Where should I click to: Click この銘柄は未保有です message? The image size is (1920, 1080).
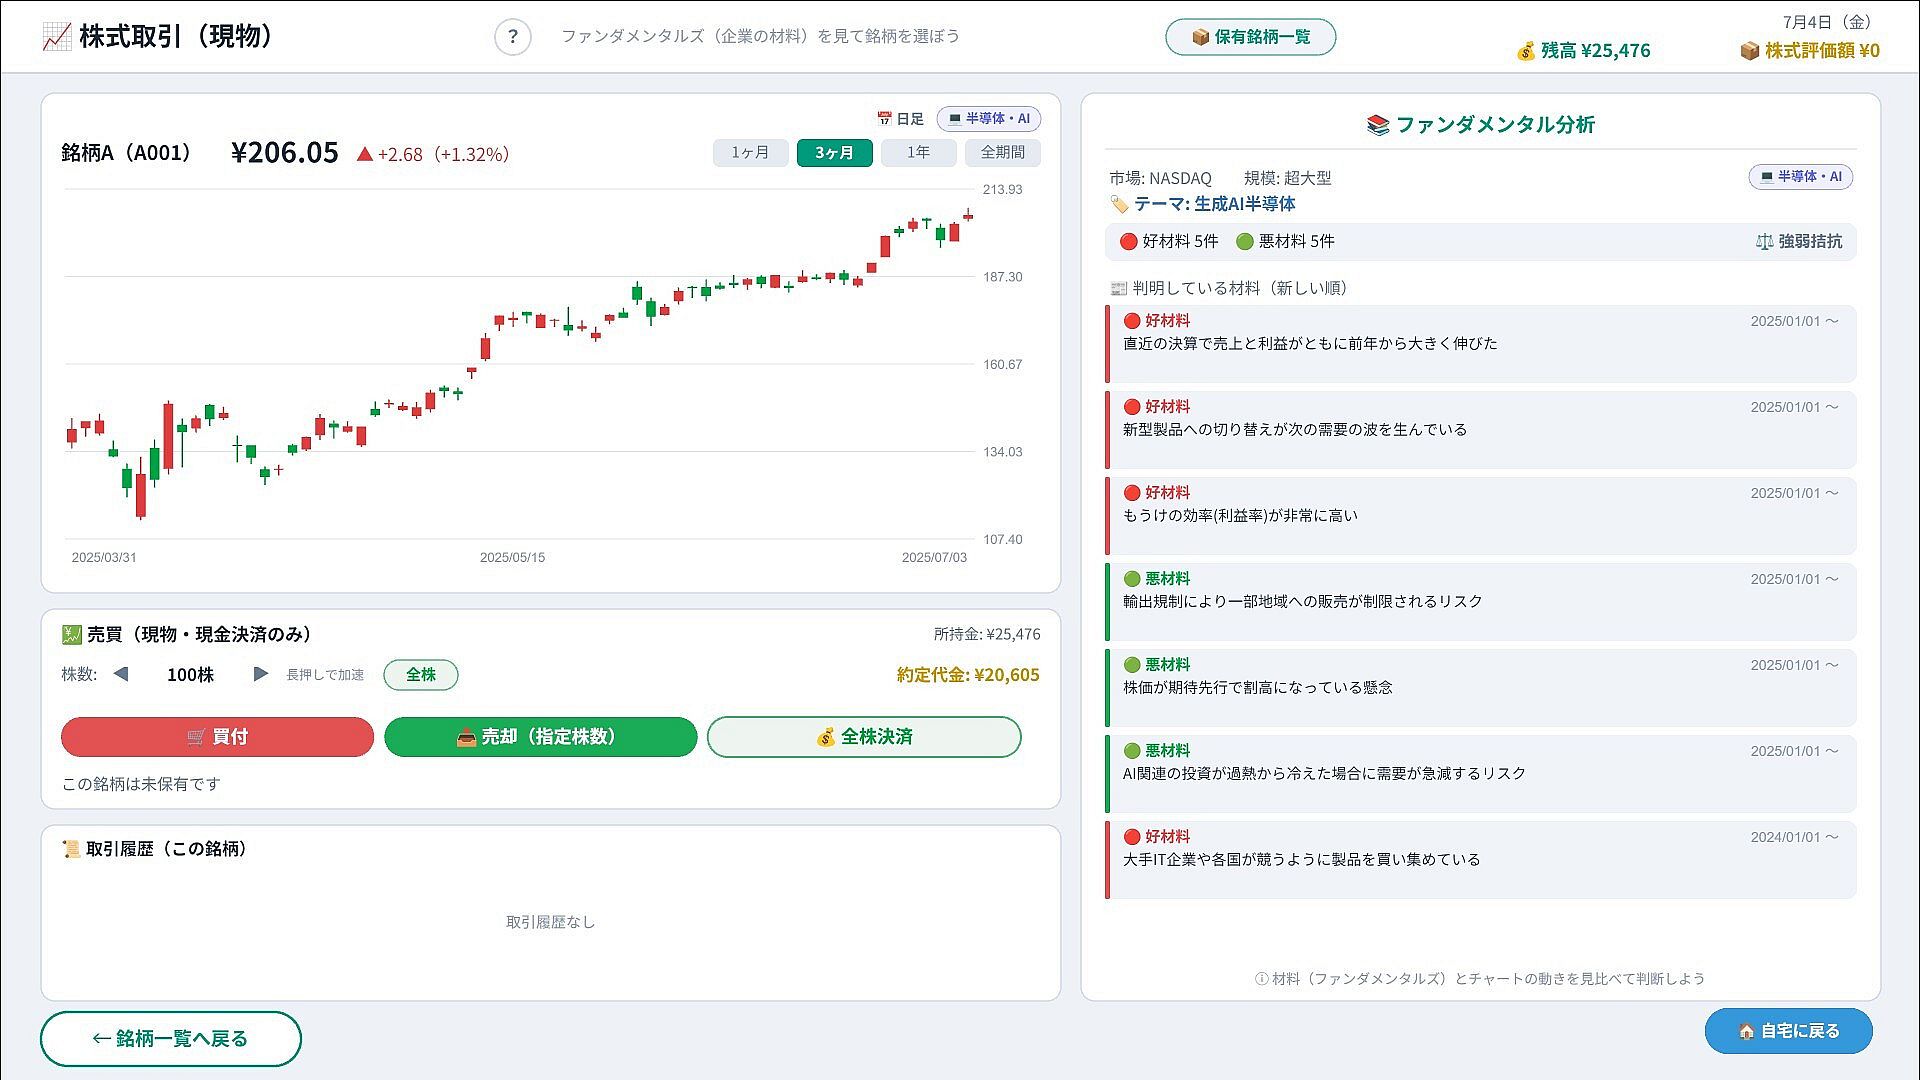(x=141, y=784)
